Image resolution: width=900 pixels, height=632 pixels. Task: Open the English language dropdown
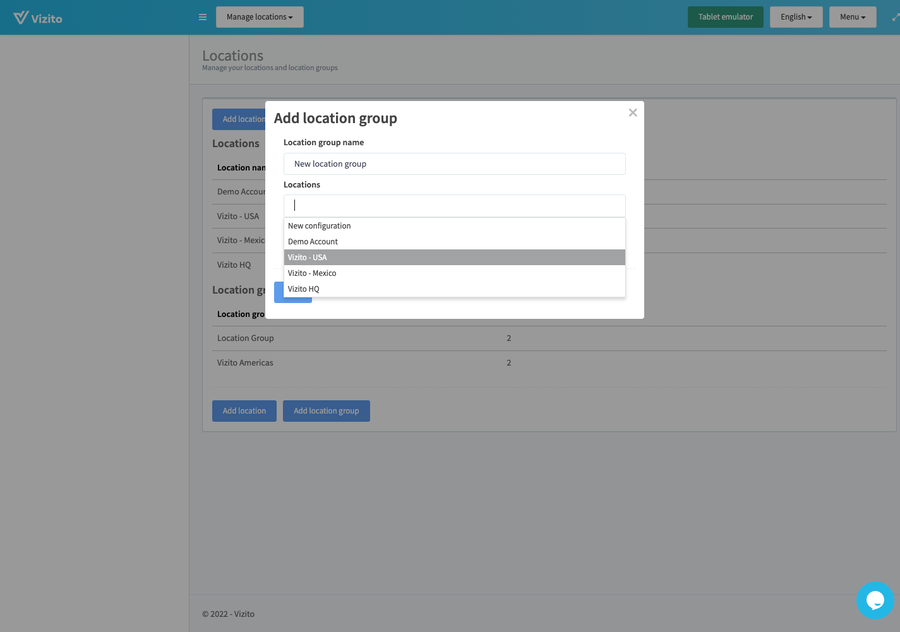pyautogui.click(x=796, y=17)
